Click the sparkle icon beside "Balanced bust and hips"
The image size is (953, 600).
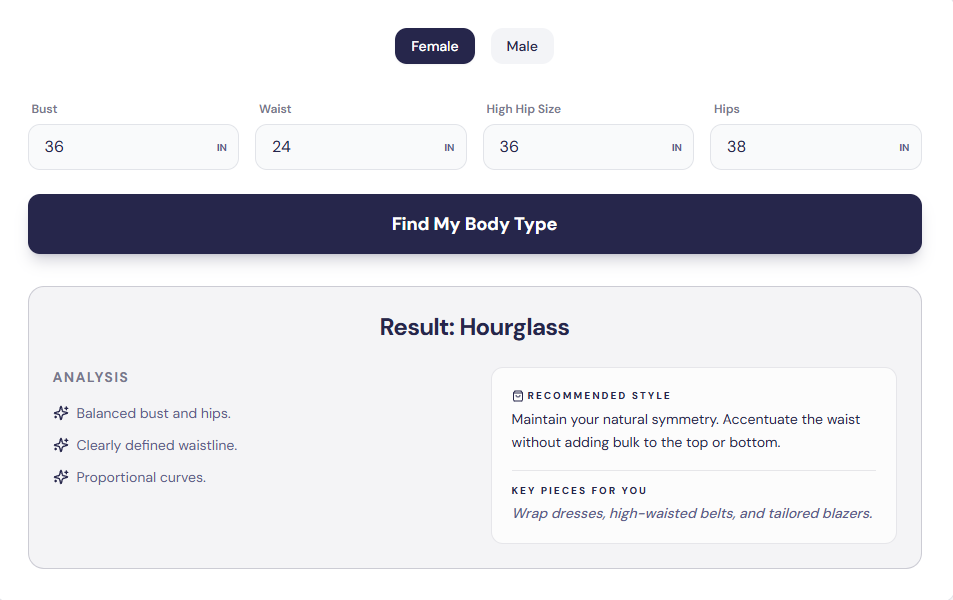(x=62, y=412)
